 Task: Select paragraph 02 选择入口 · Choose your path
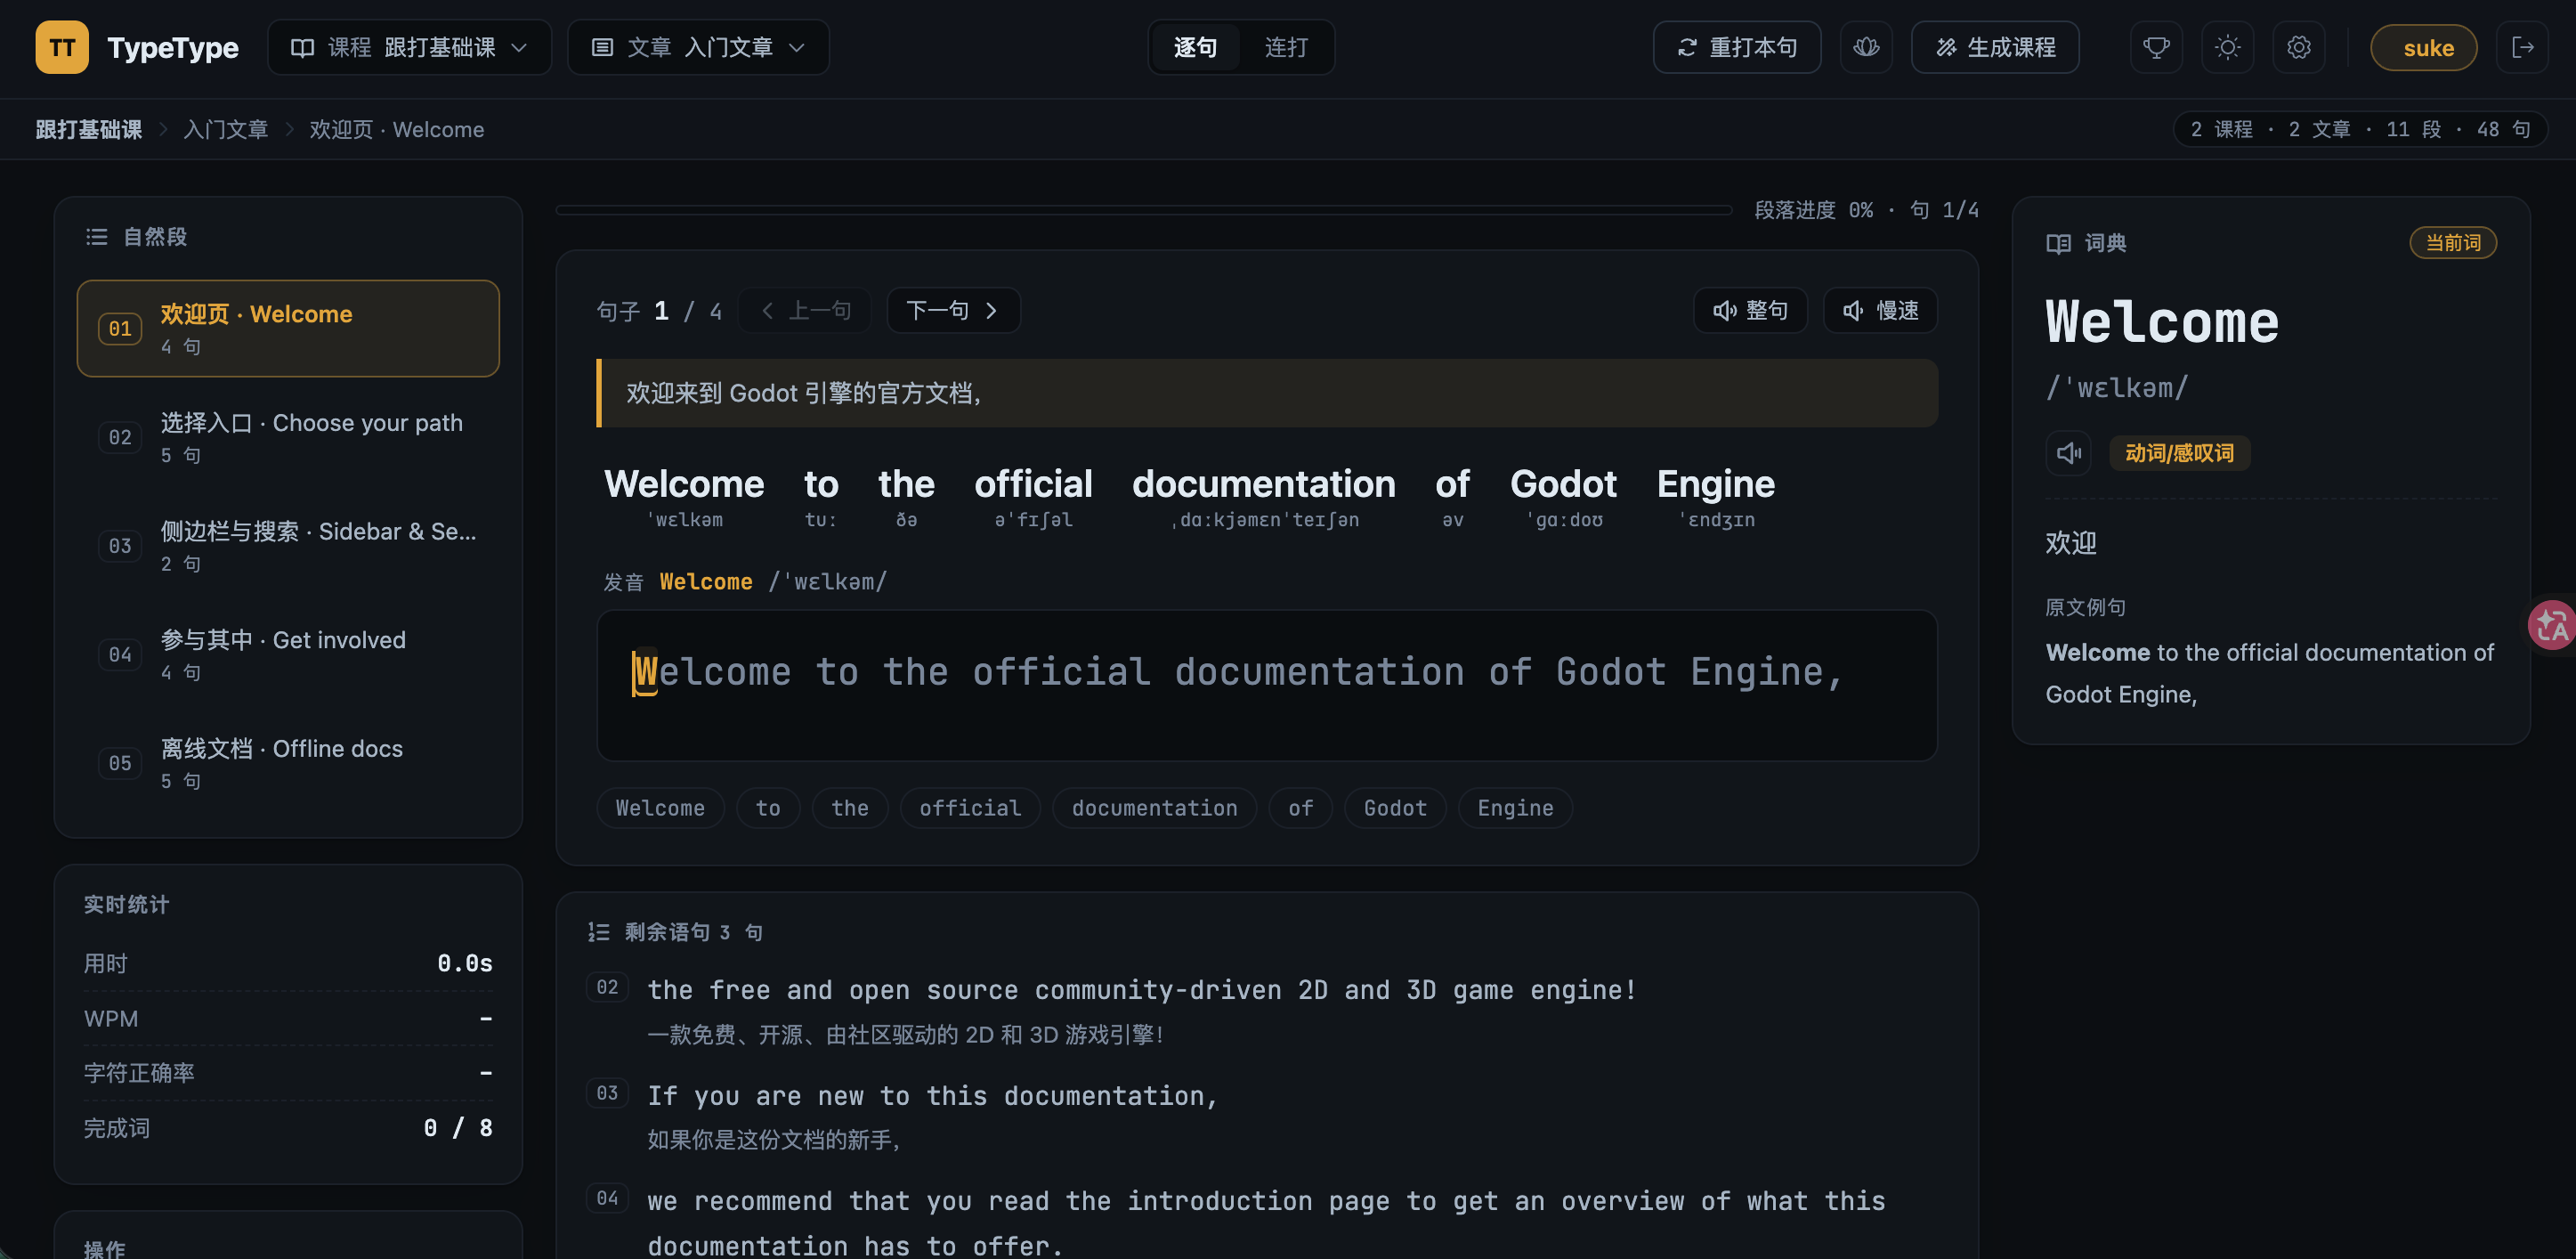coord(288,437)
